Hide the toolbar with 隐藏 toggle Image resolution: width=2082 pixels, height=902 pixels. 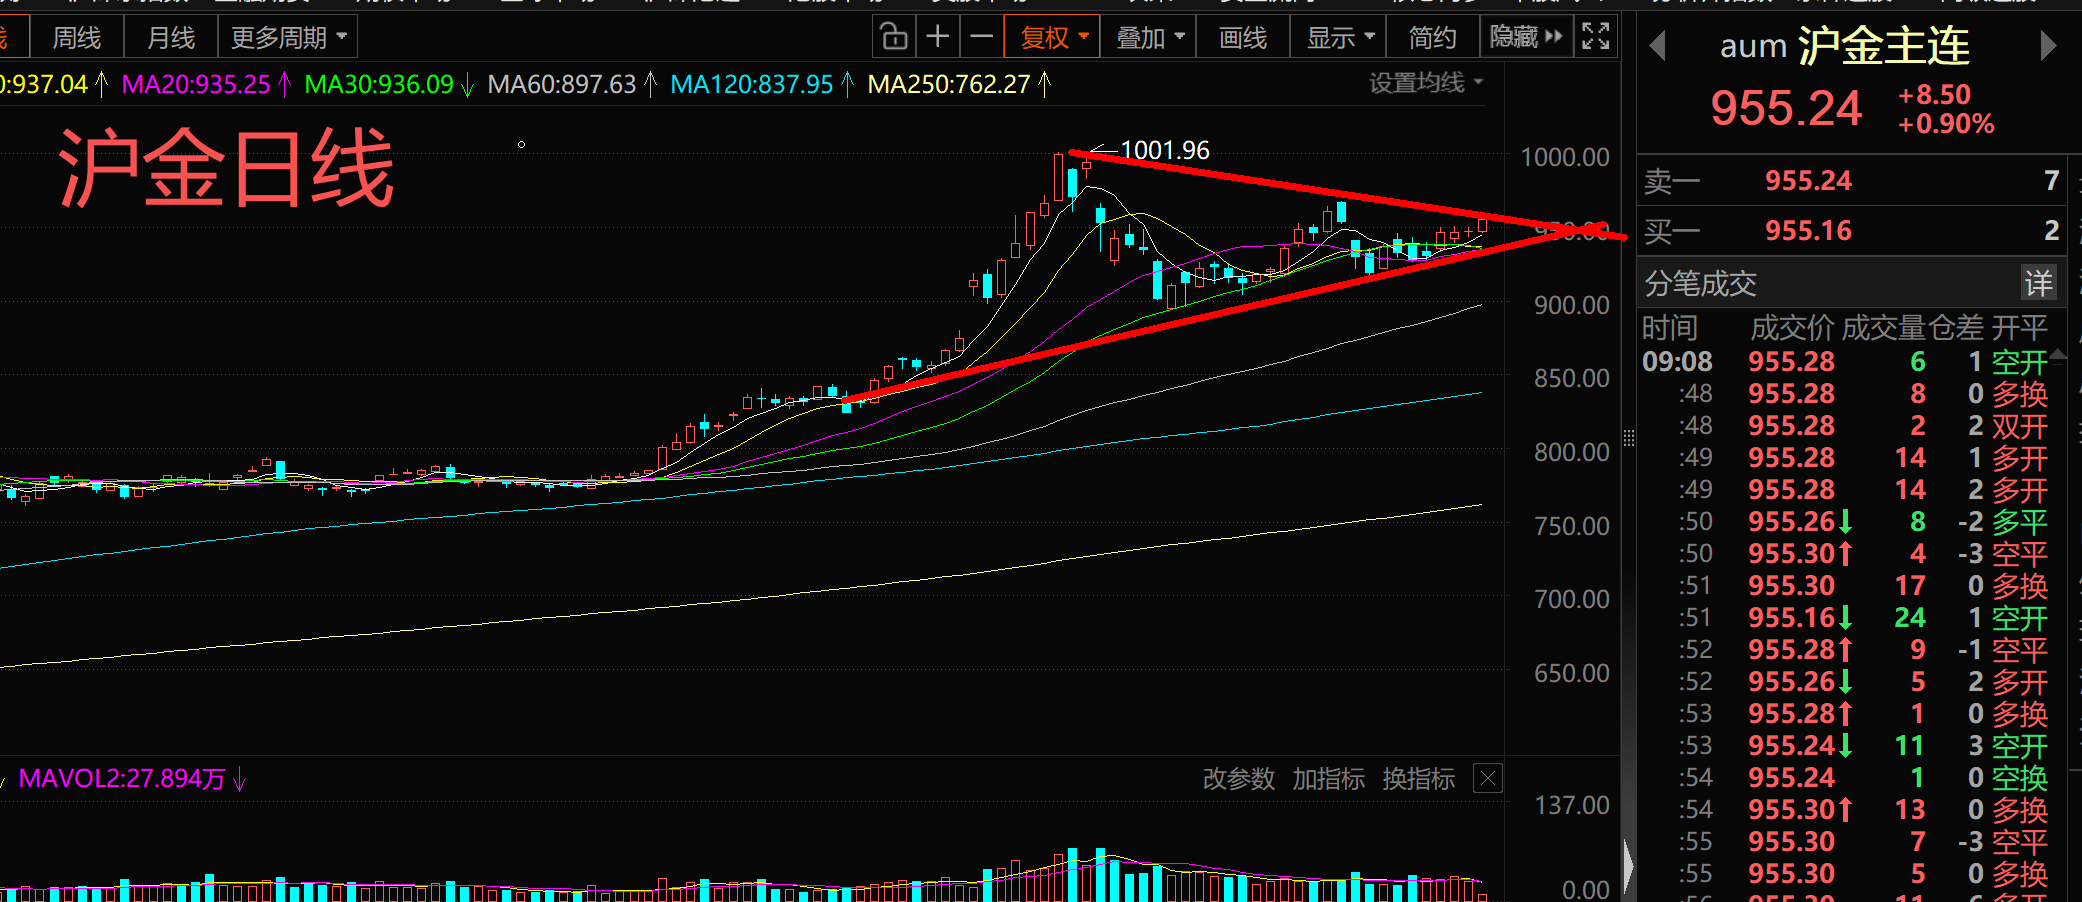[1525, 38]
